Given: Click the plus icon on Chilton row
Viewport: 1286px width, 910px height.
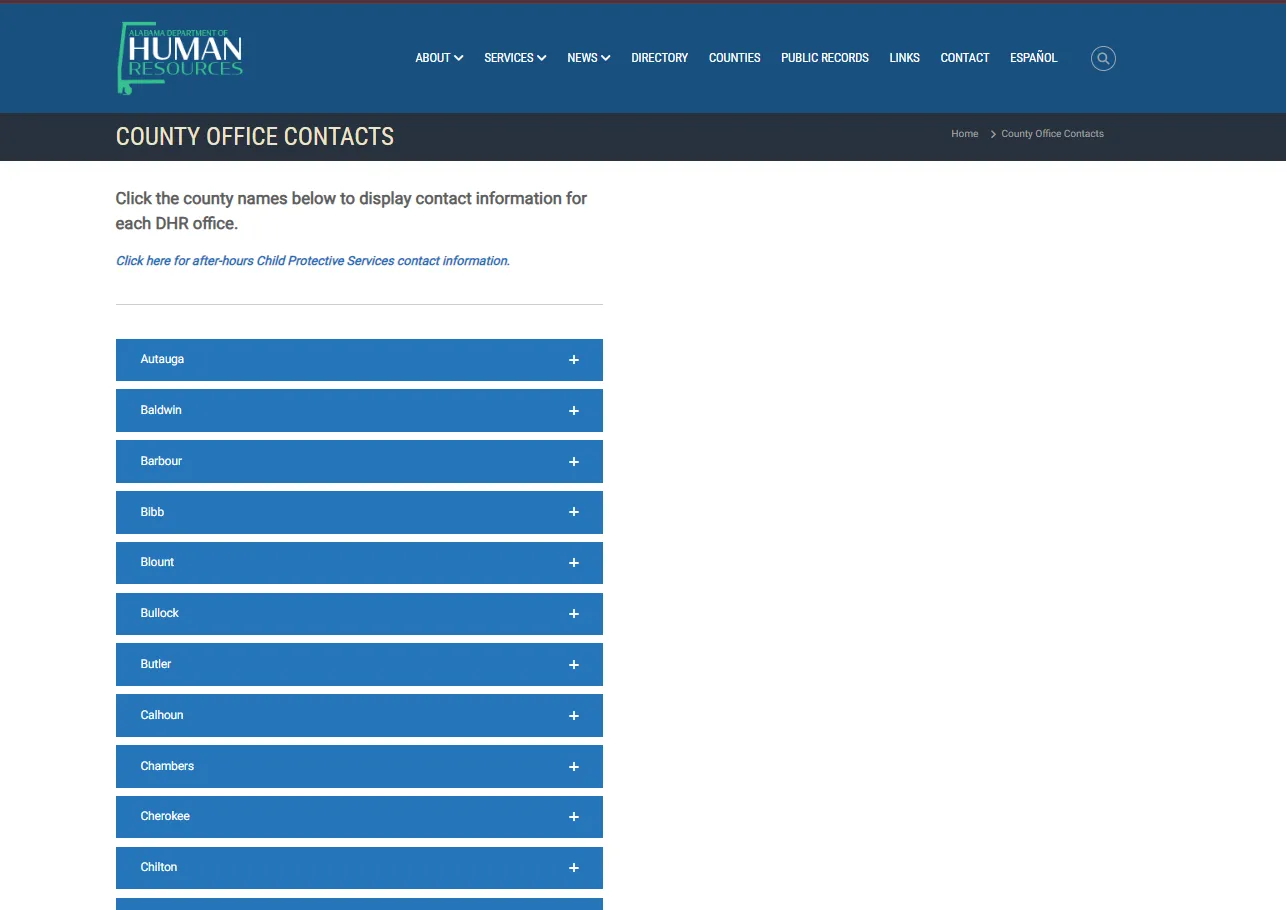Looking at the screenshot, I should coord(574,868).
